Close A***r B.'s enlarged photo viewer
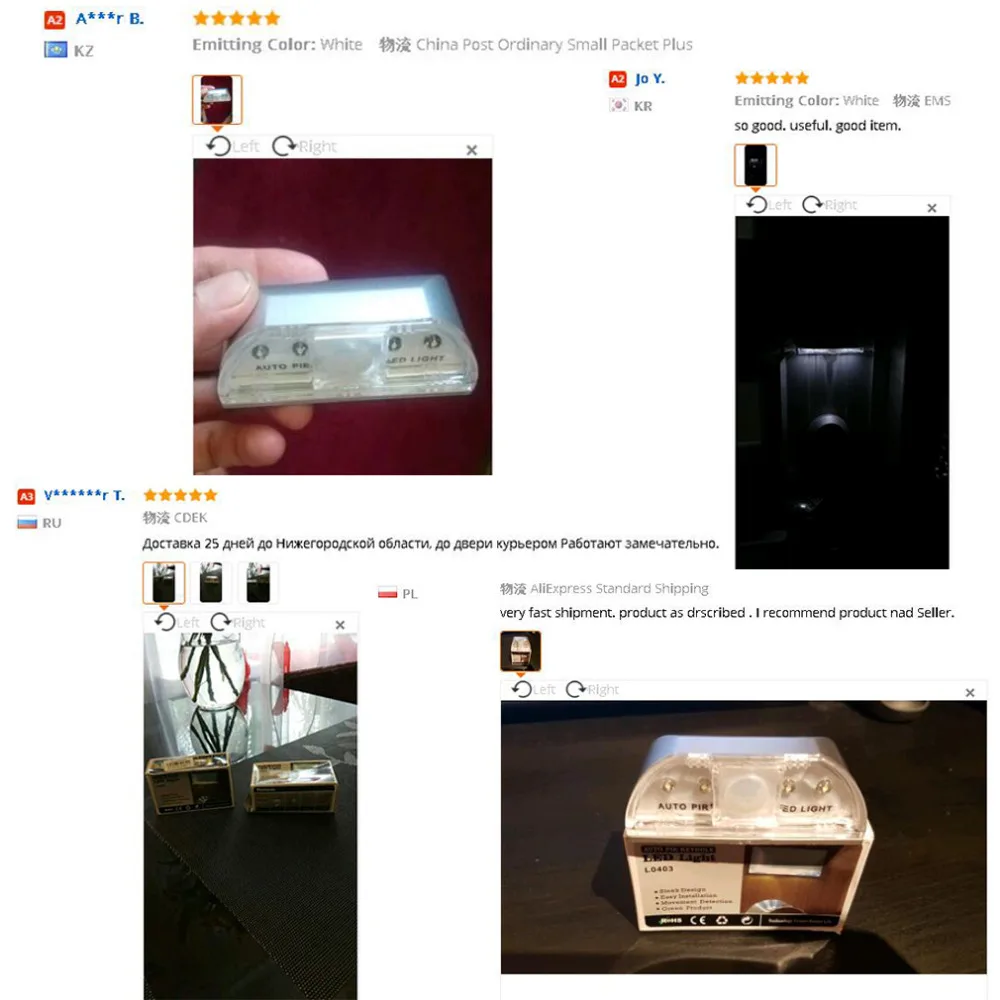This screenshot has width=1000, height=1000. 472,150
